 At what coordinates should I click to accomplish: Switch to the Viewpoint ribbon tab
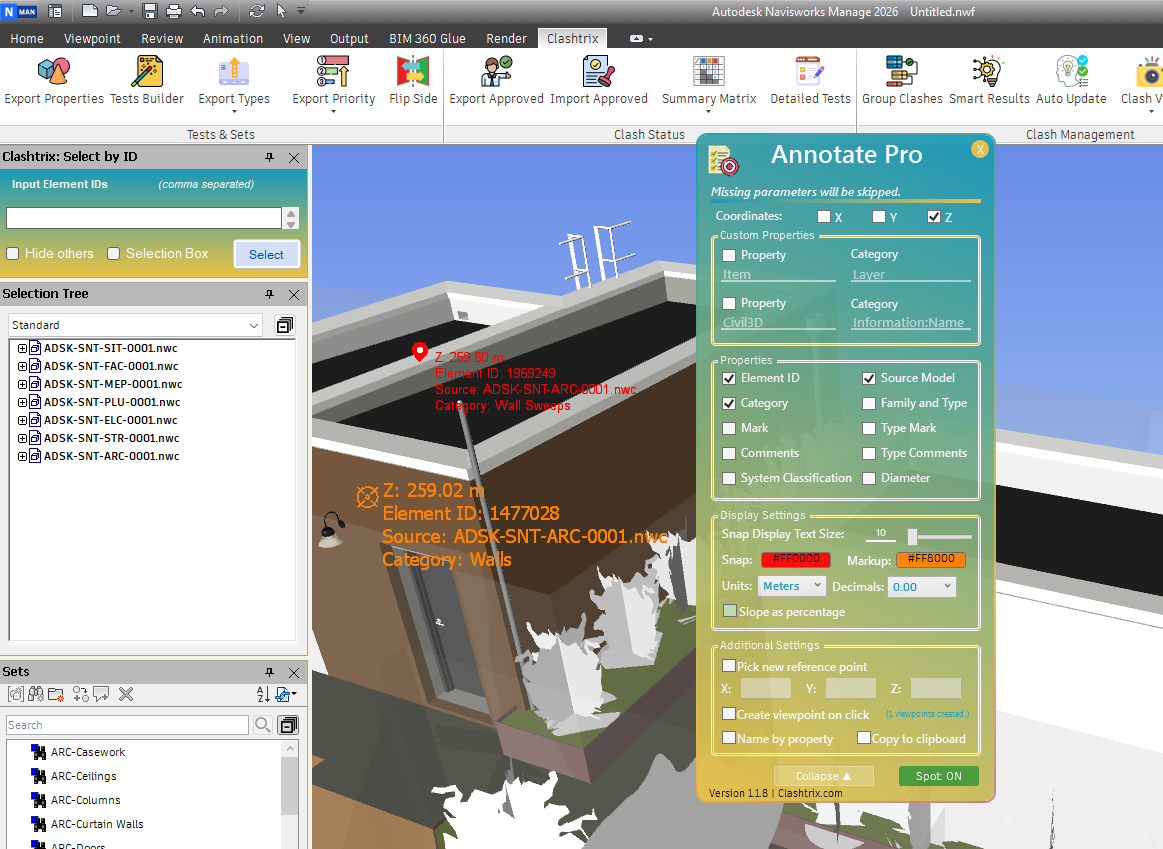tap(92, 38)
